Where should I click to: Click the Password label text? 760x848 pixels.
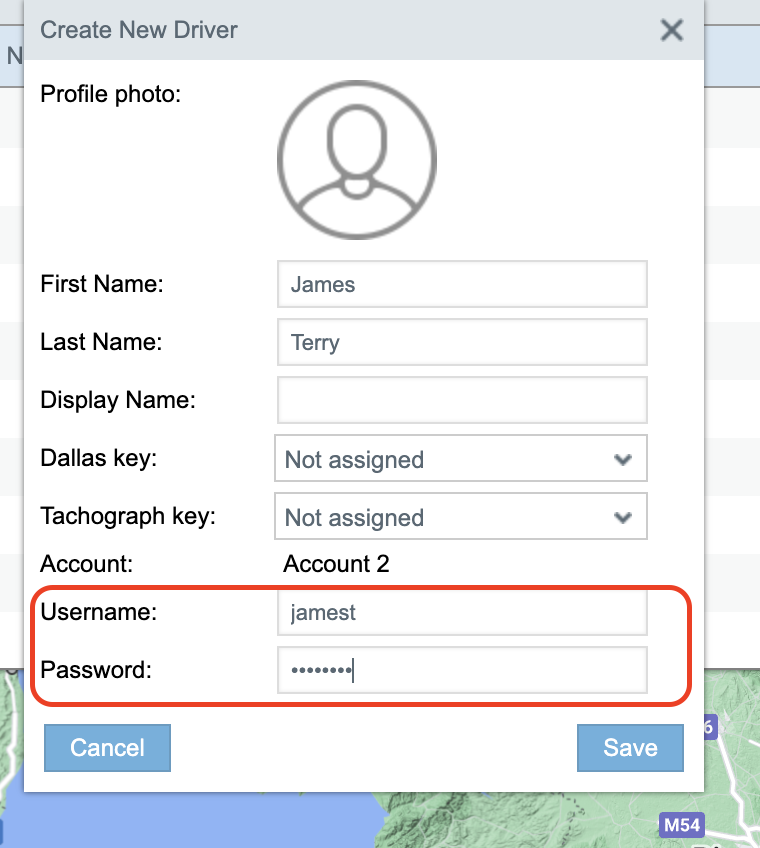pos(95,670)
